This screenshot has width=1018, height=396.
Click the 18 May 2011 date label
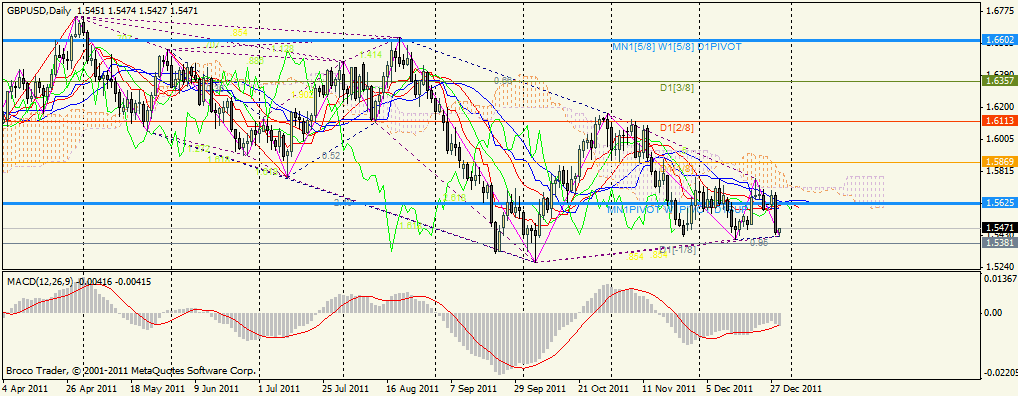158,389
